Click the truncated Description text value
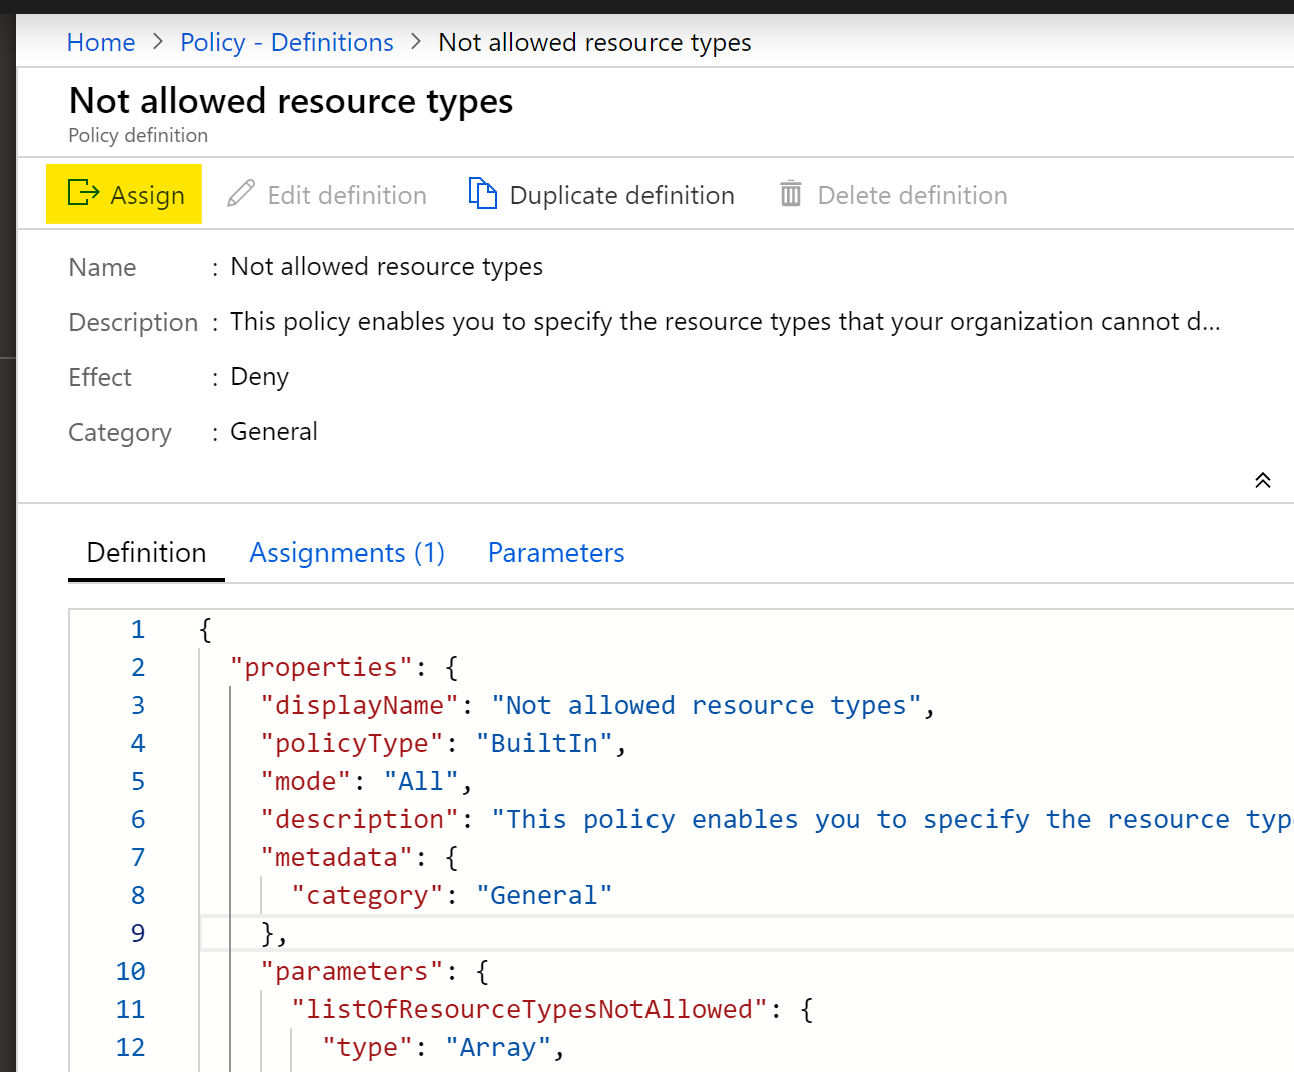Screen dimensions: 1294x1072 coord(724,322)
